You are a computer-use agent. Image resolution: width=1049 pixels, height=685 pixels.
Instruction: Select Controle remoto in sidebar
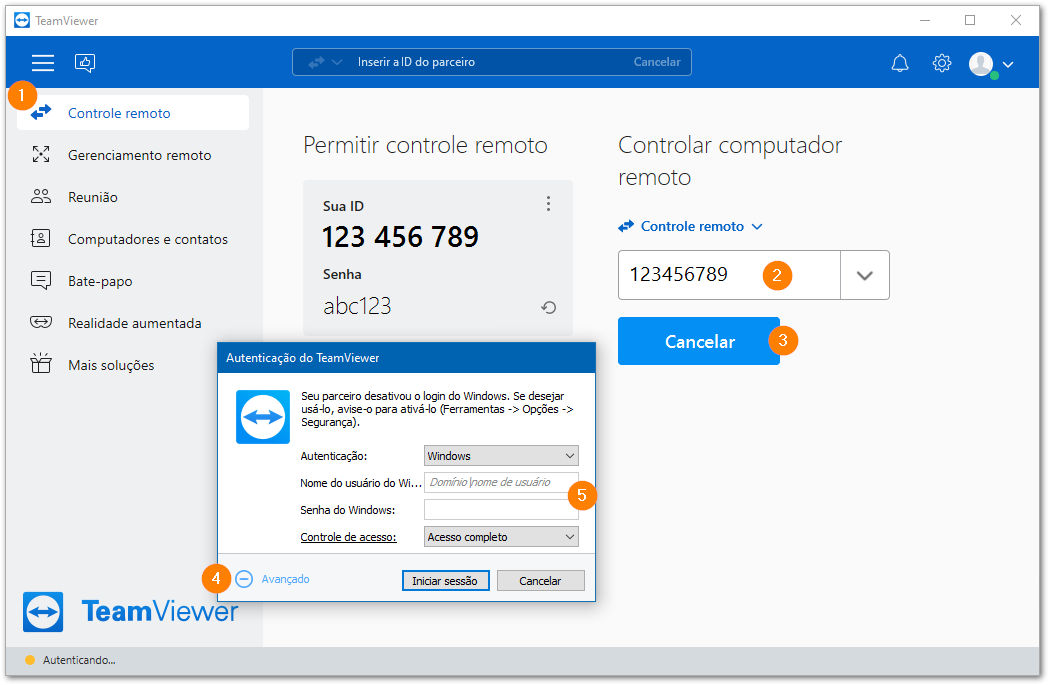click(x=133, y=112)
